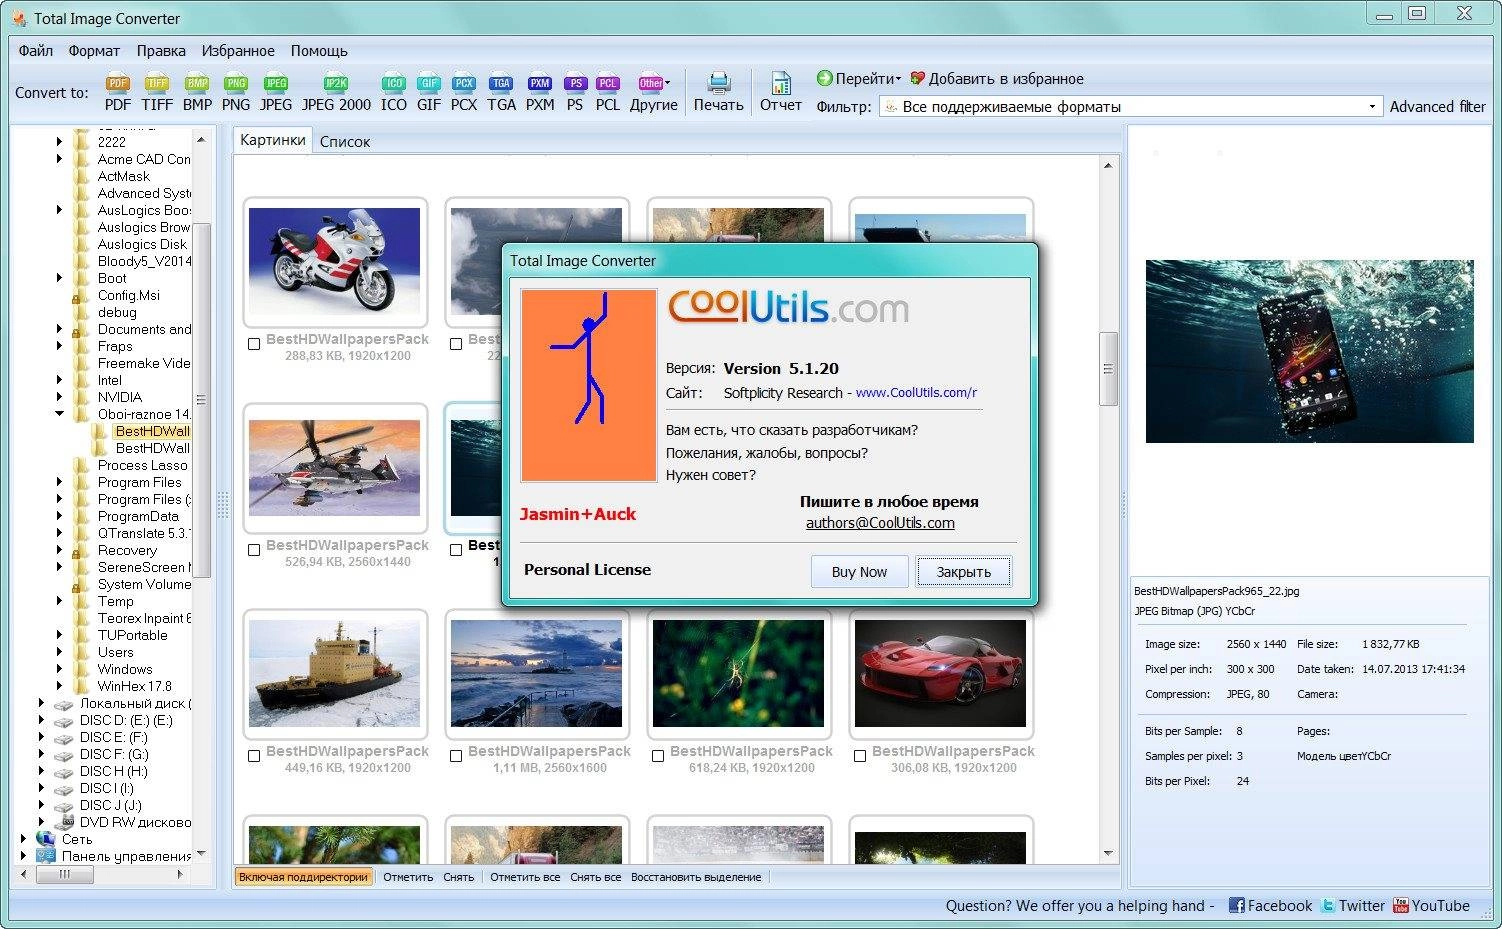1502x929 pixels.
Task: Select BMP conversion icon
Action: (197, 91)
